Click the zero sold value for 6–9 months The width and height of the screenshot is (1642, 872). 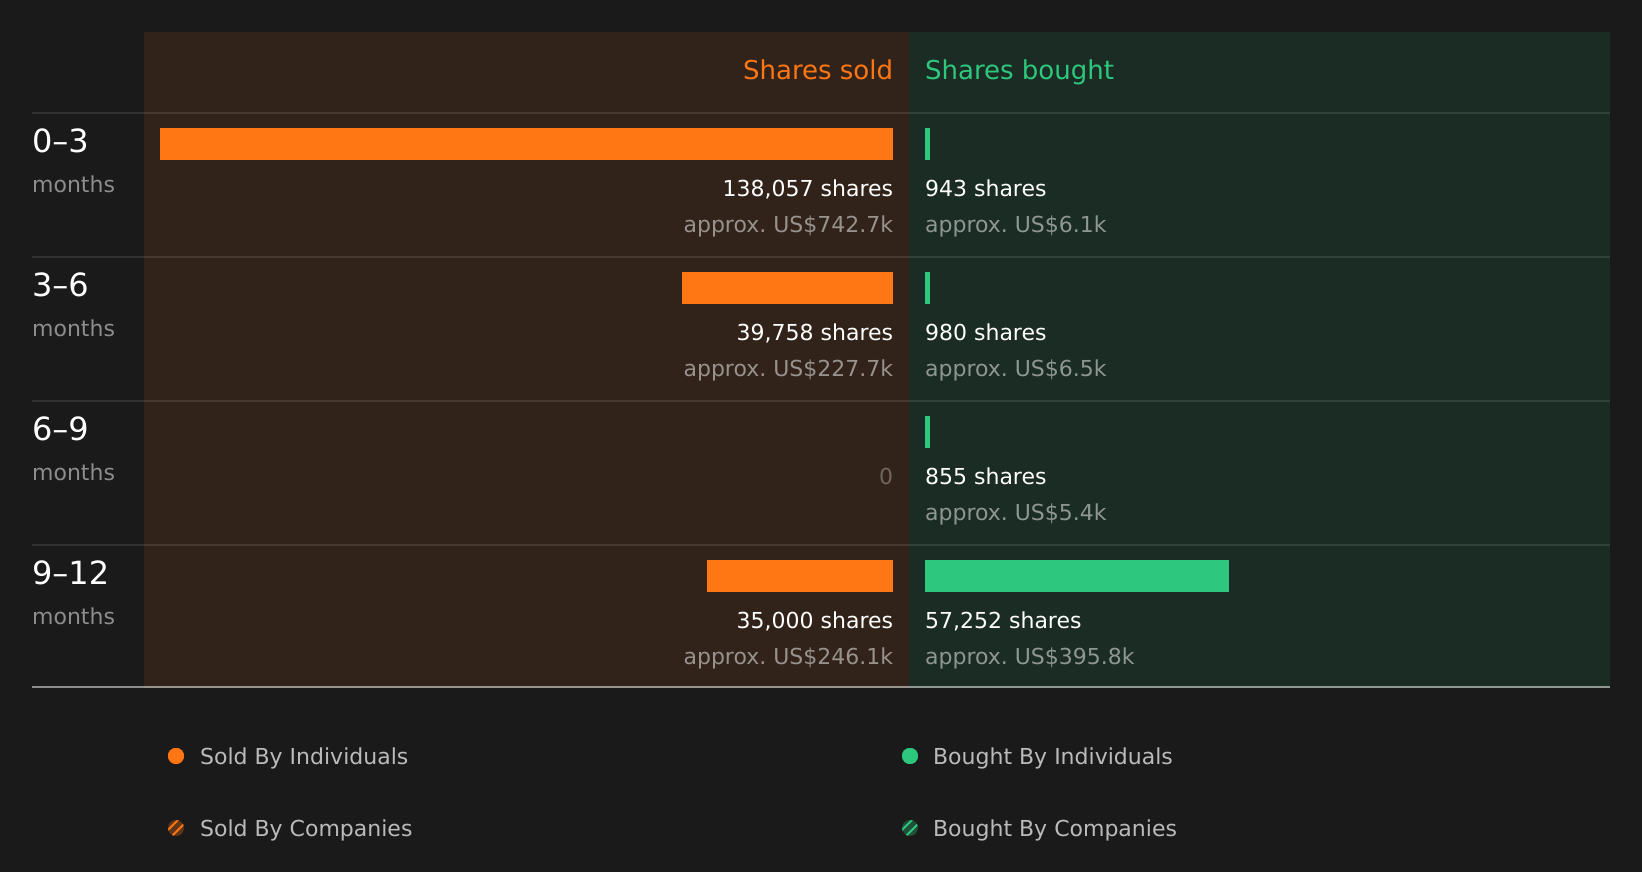pos(886,476)
